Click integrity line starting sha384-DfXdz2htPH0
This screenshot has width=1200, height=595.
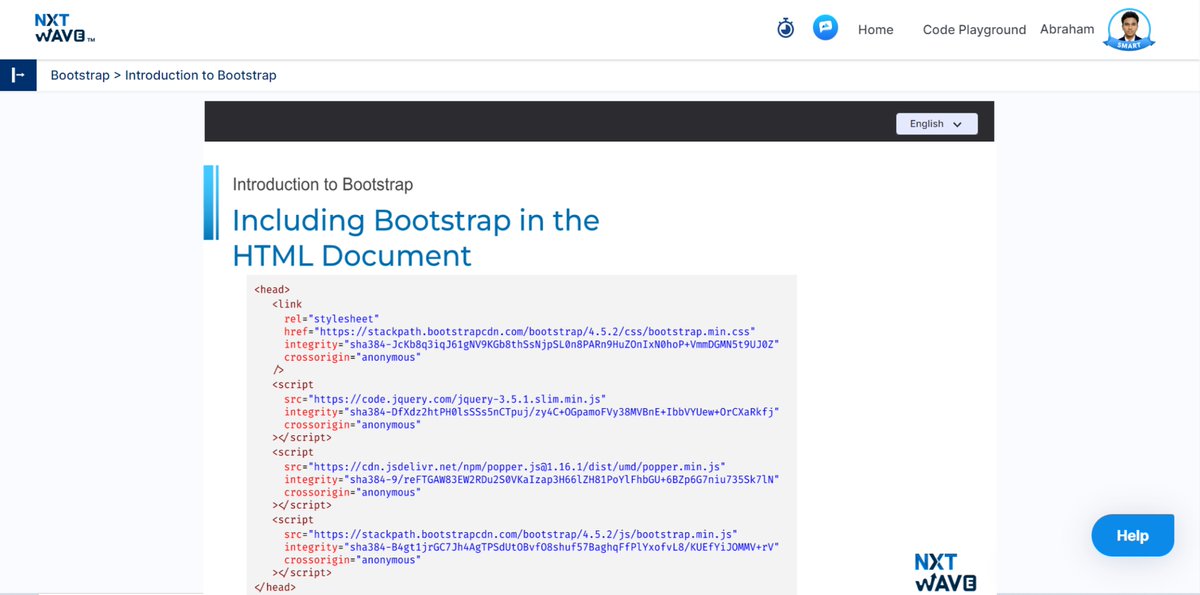pyautogui.click(x=531, y=412)
